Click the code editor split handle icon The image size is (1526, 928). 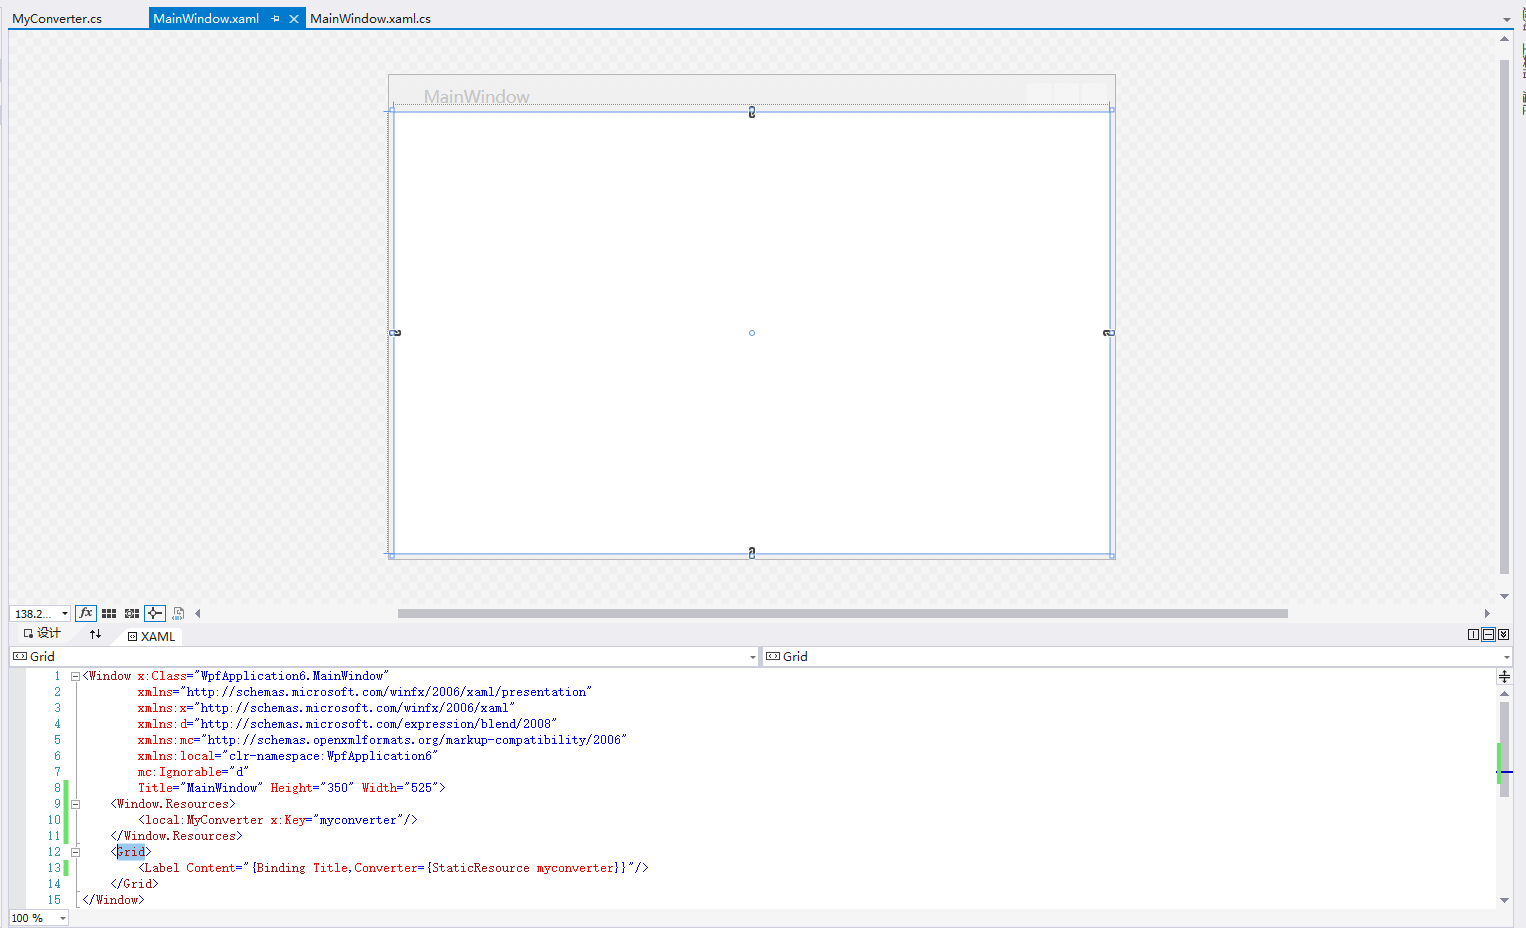(1504, 676)
